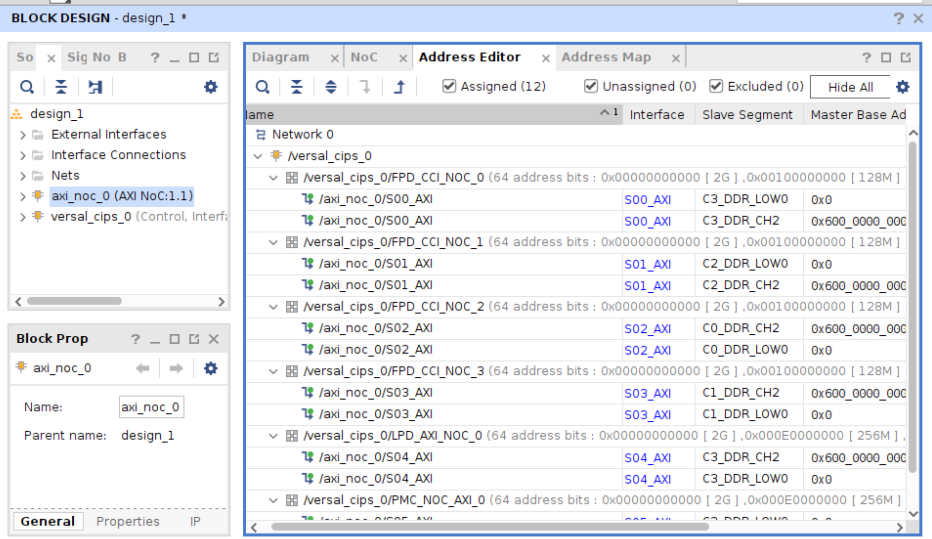Screen dimensions: 932x539
Task: Click the search icon in Address Editor toolbar
Action: pyautogui.click(x=263, y=87)
